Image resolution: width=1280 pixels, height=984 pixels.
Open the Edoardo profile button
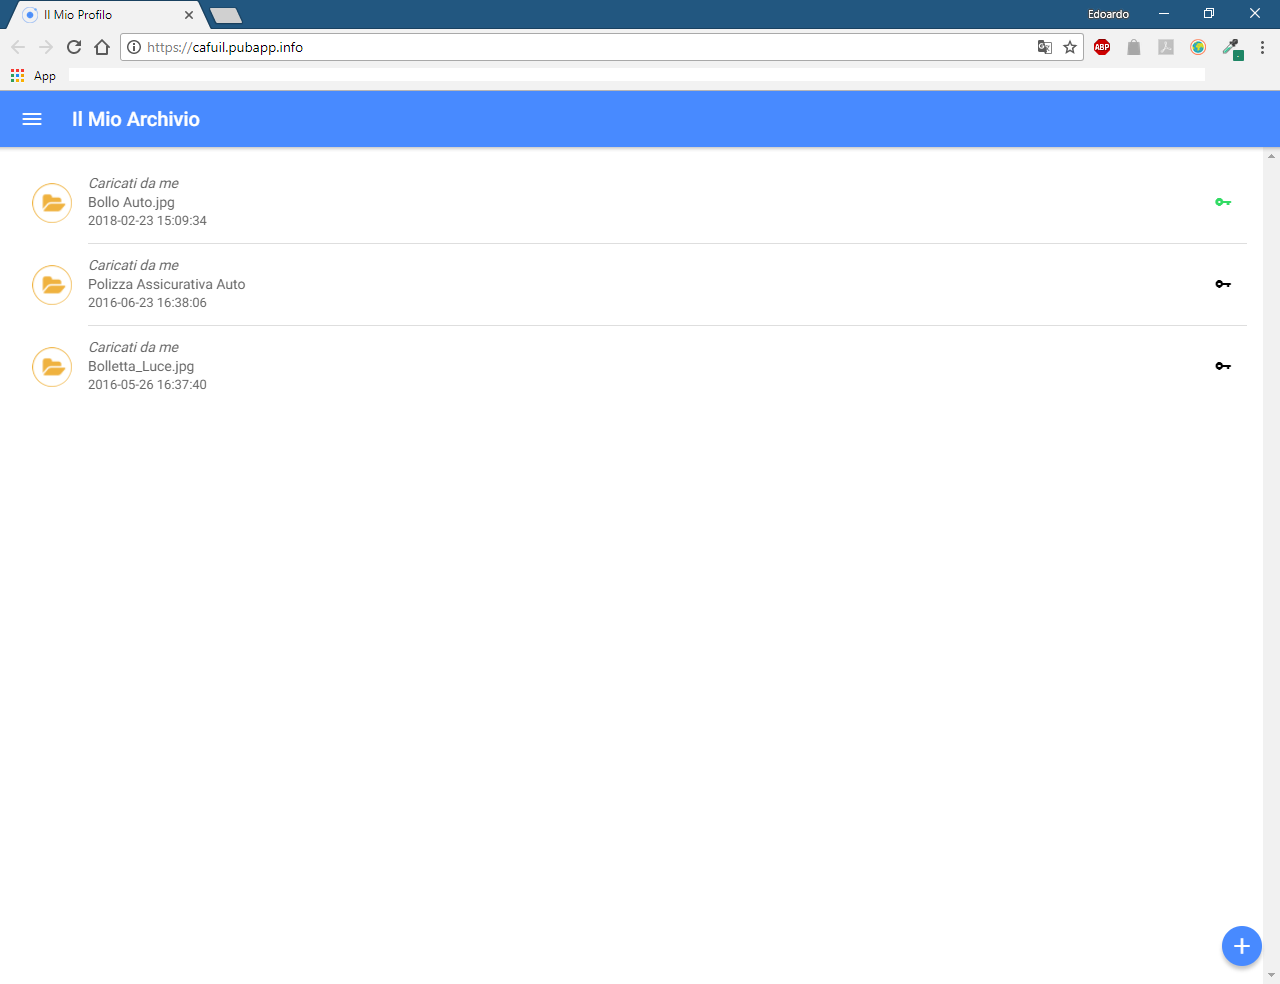point(1108,14)
